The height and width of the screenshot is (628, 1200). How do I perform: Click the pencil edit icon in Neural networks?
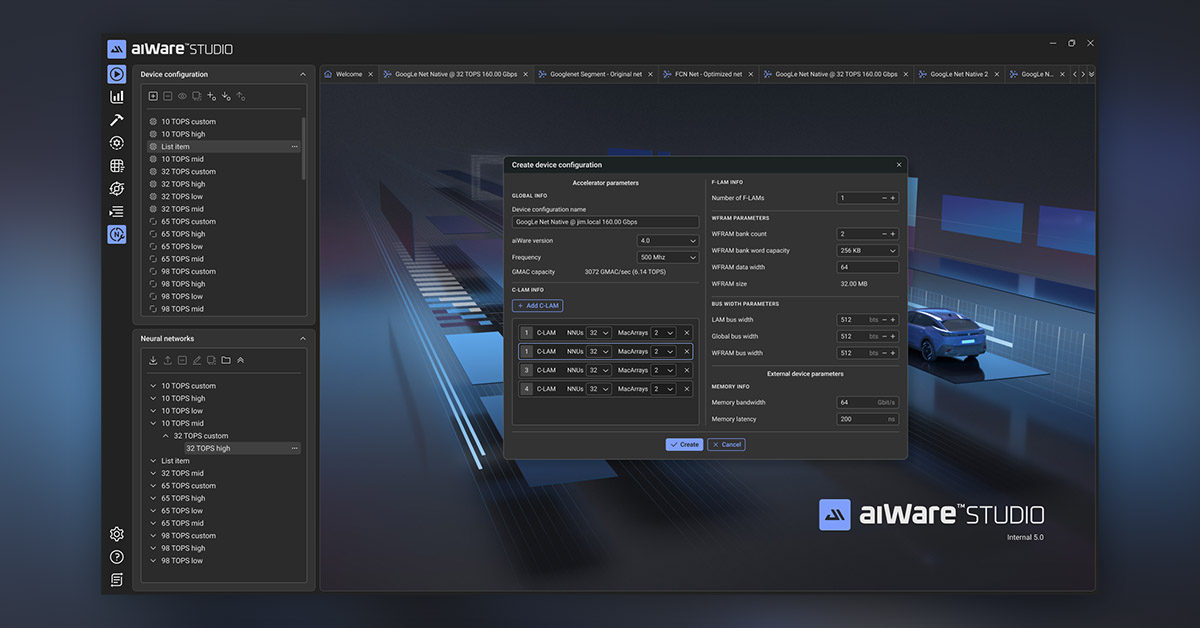(x=197, y=360)
